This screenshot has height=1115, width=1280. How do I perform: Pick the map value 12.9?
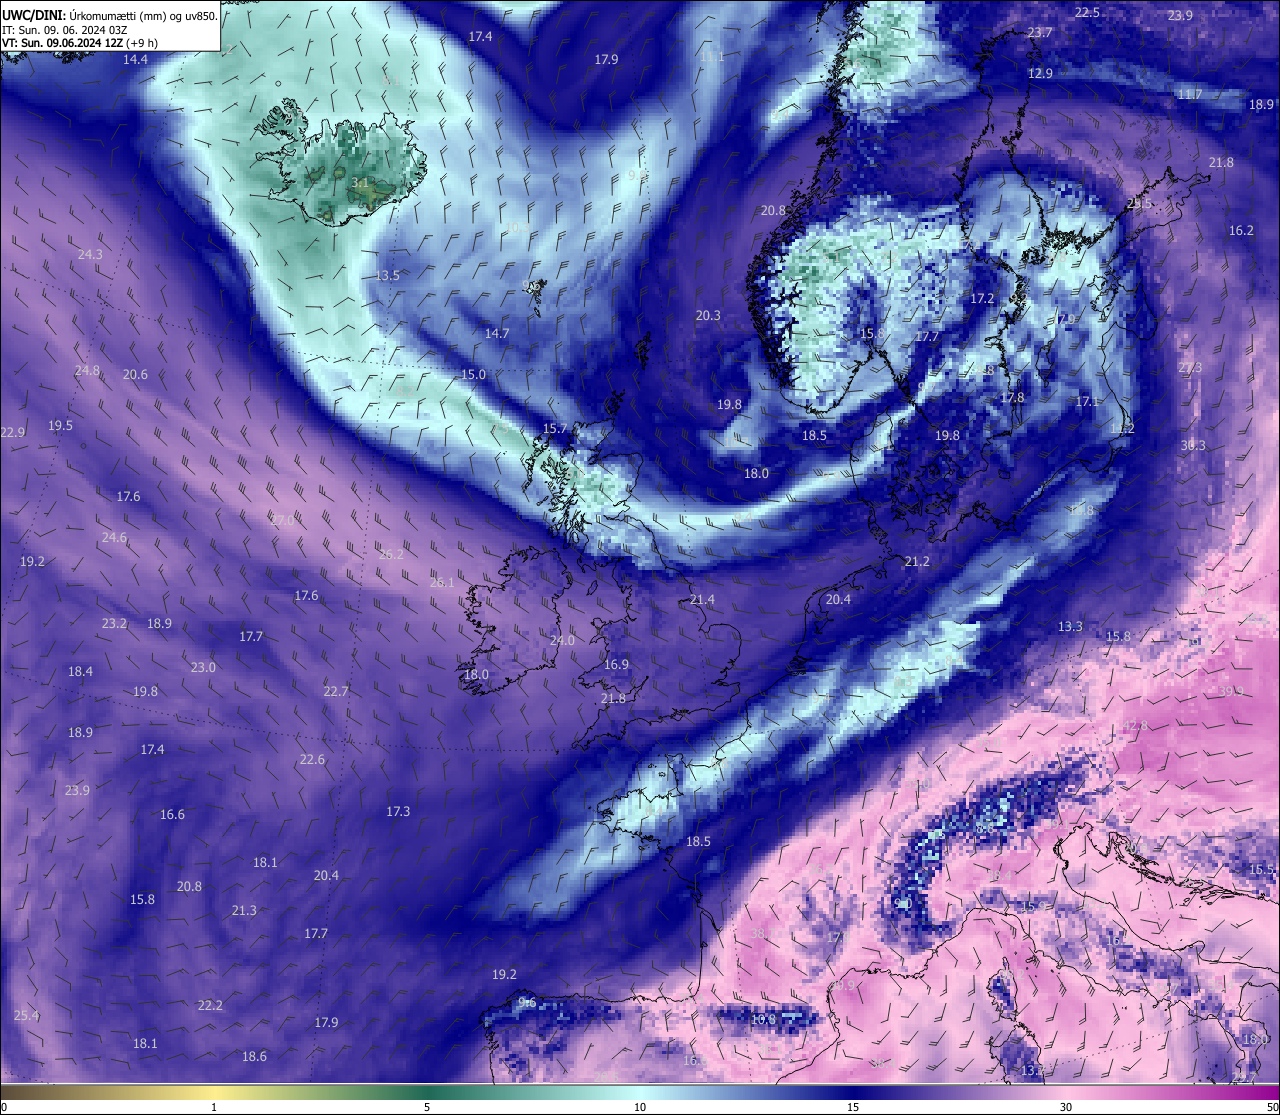click(1040, 73)
